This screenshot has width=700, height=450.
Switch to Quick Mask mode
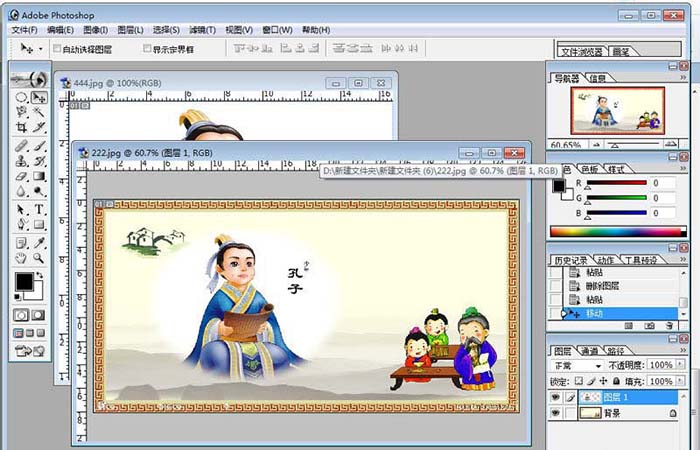click(38, 315)
